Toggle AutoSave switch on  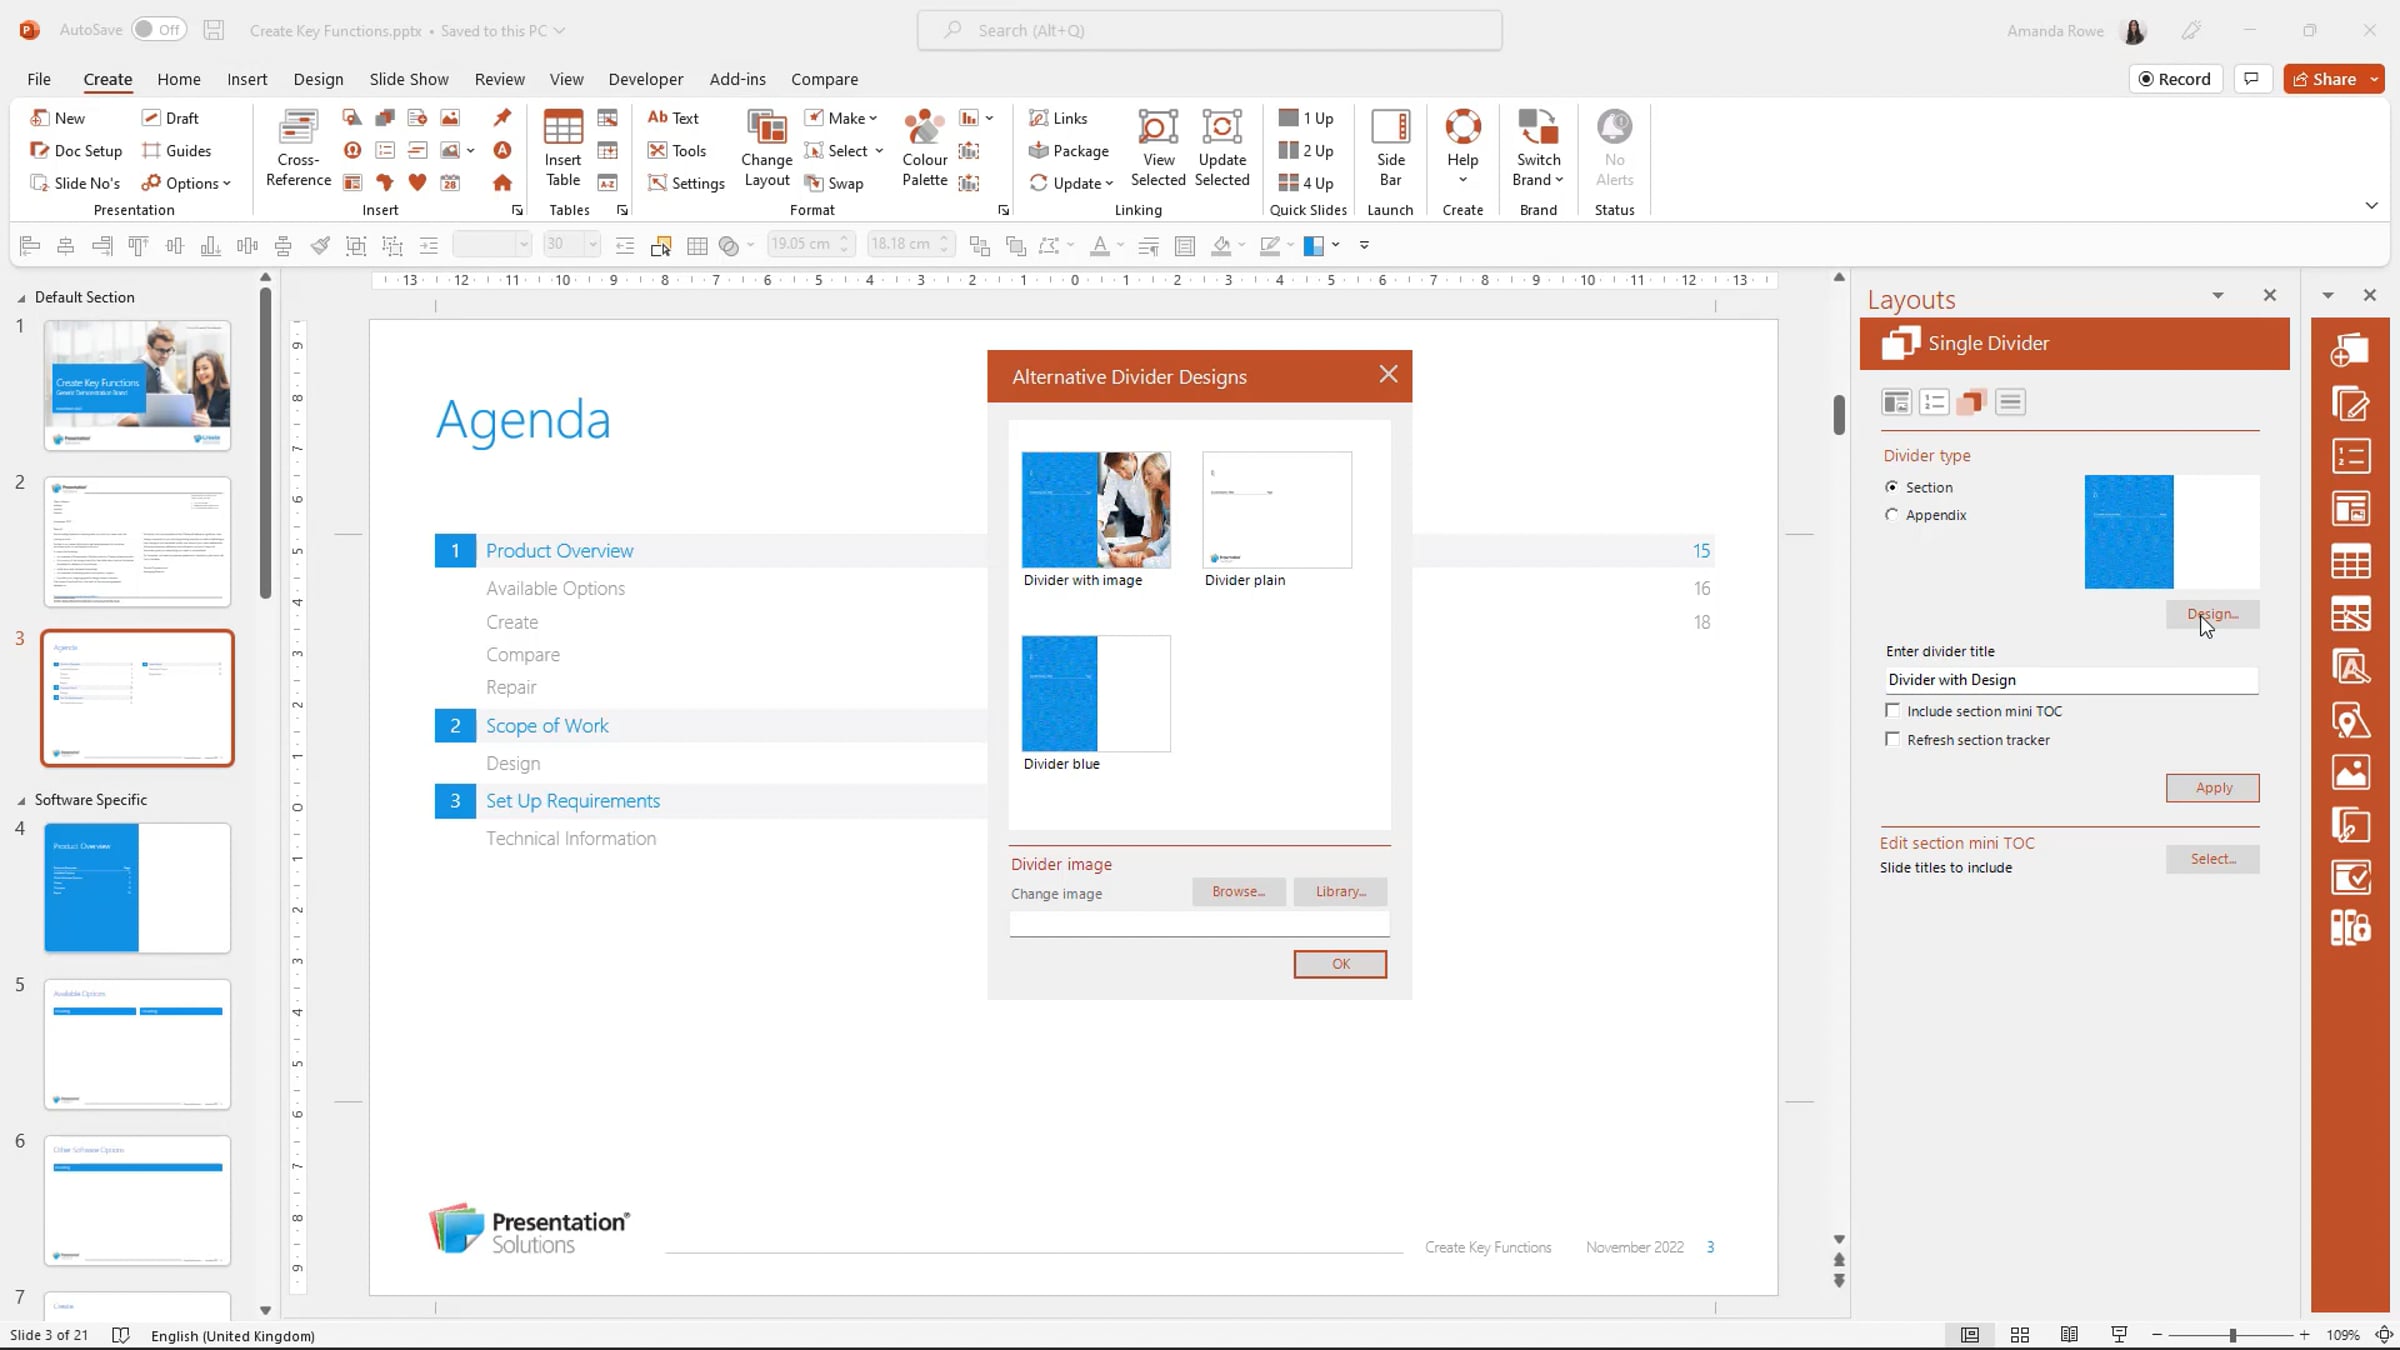pos(158,30)
